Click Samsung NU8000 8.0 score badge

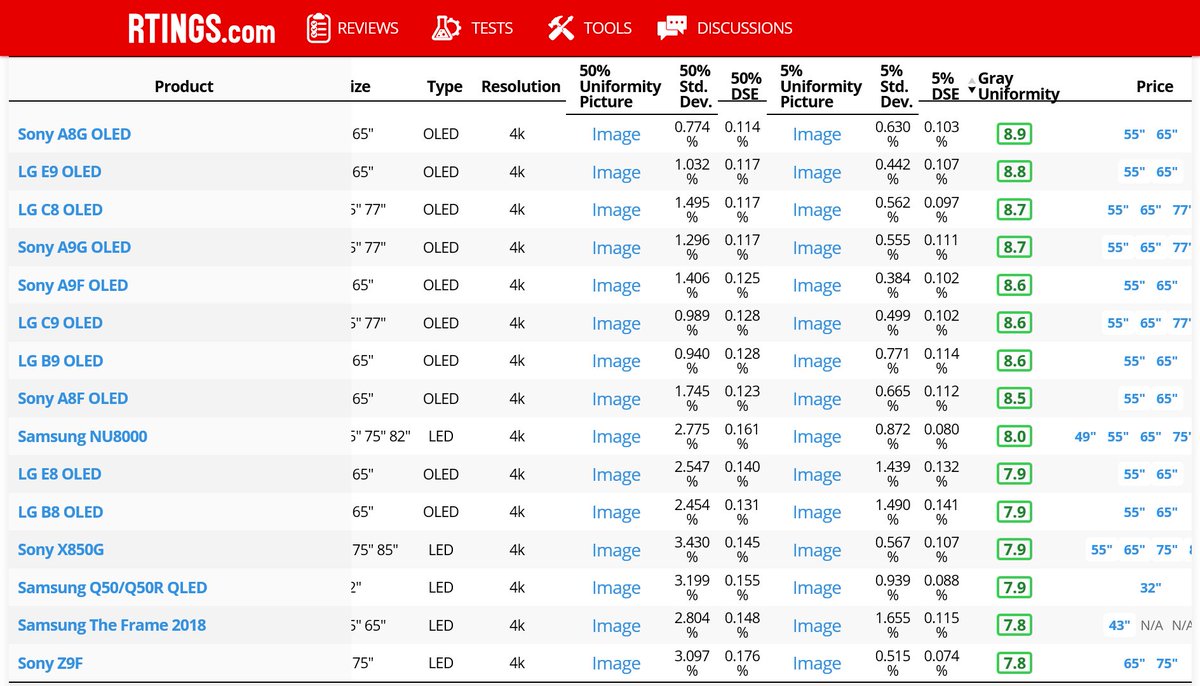coord(1014,436)
